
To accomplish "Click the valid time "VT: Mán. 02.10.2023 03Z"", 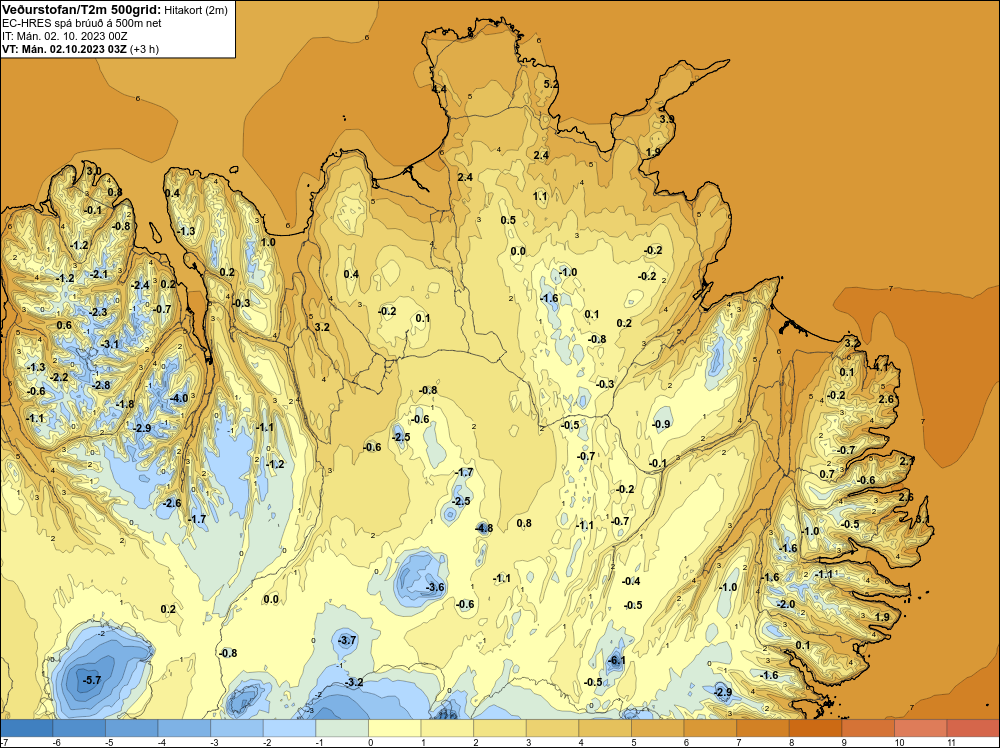I will point(64,49).
